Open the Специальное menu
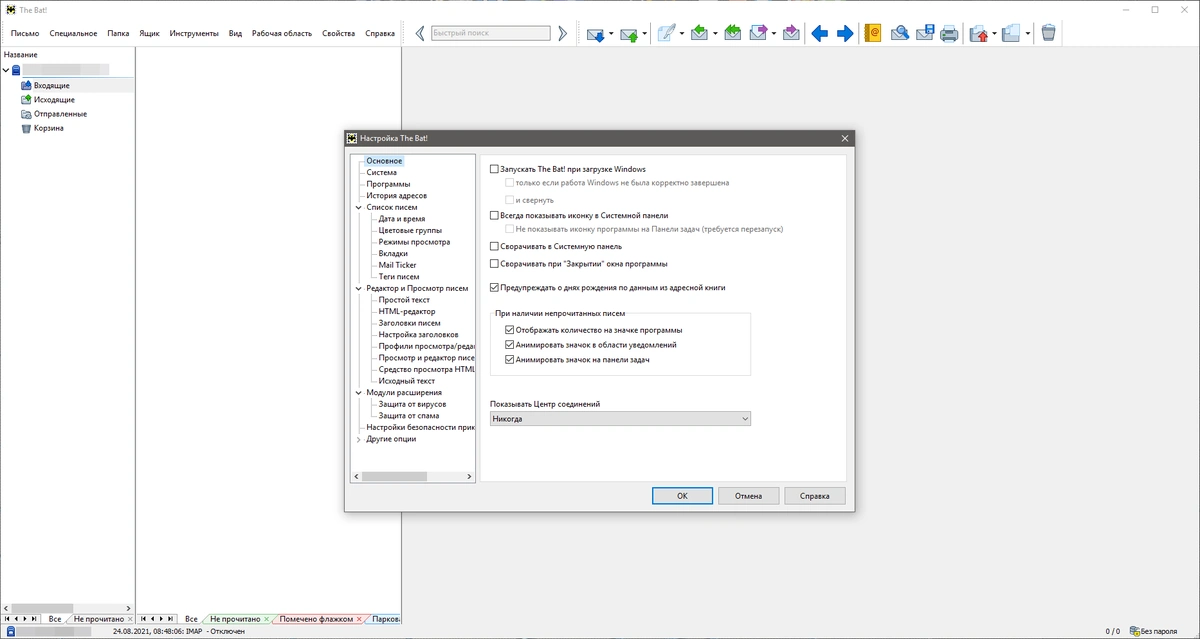Viewport: 1200px width, 639px height. click(75, 33)
